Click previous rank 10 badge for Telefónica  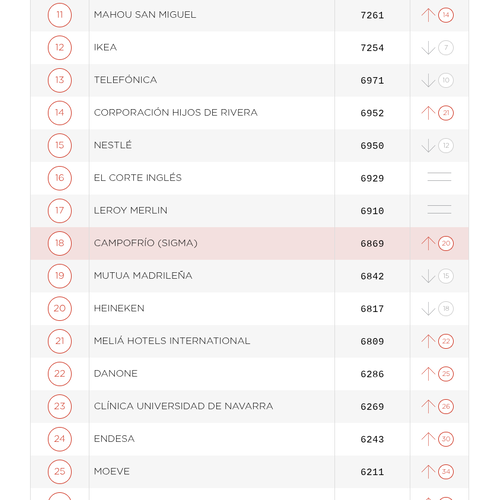pyautogui.click(x=446, y=80)
